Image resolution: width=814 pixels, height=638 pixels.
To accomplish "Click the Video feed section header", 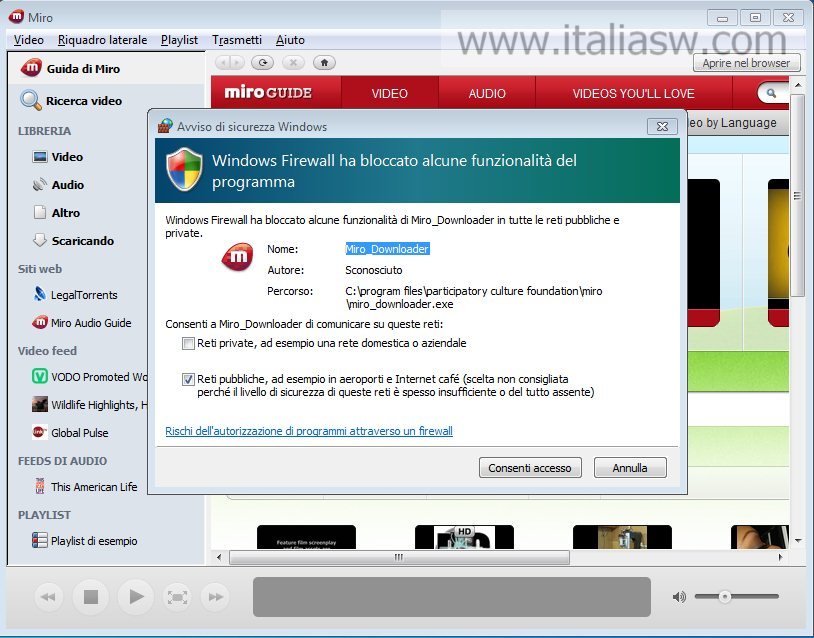I will [47, 351].
